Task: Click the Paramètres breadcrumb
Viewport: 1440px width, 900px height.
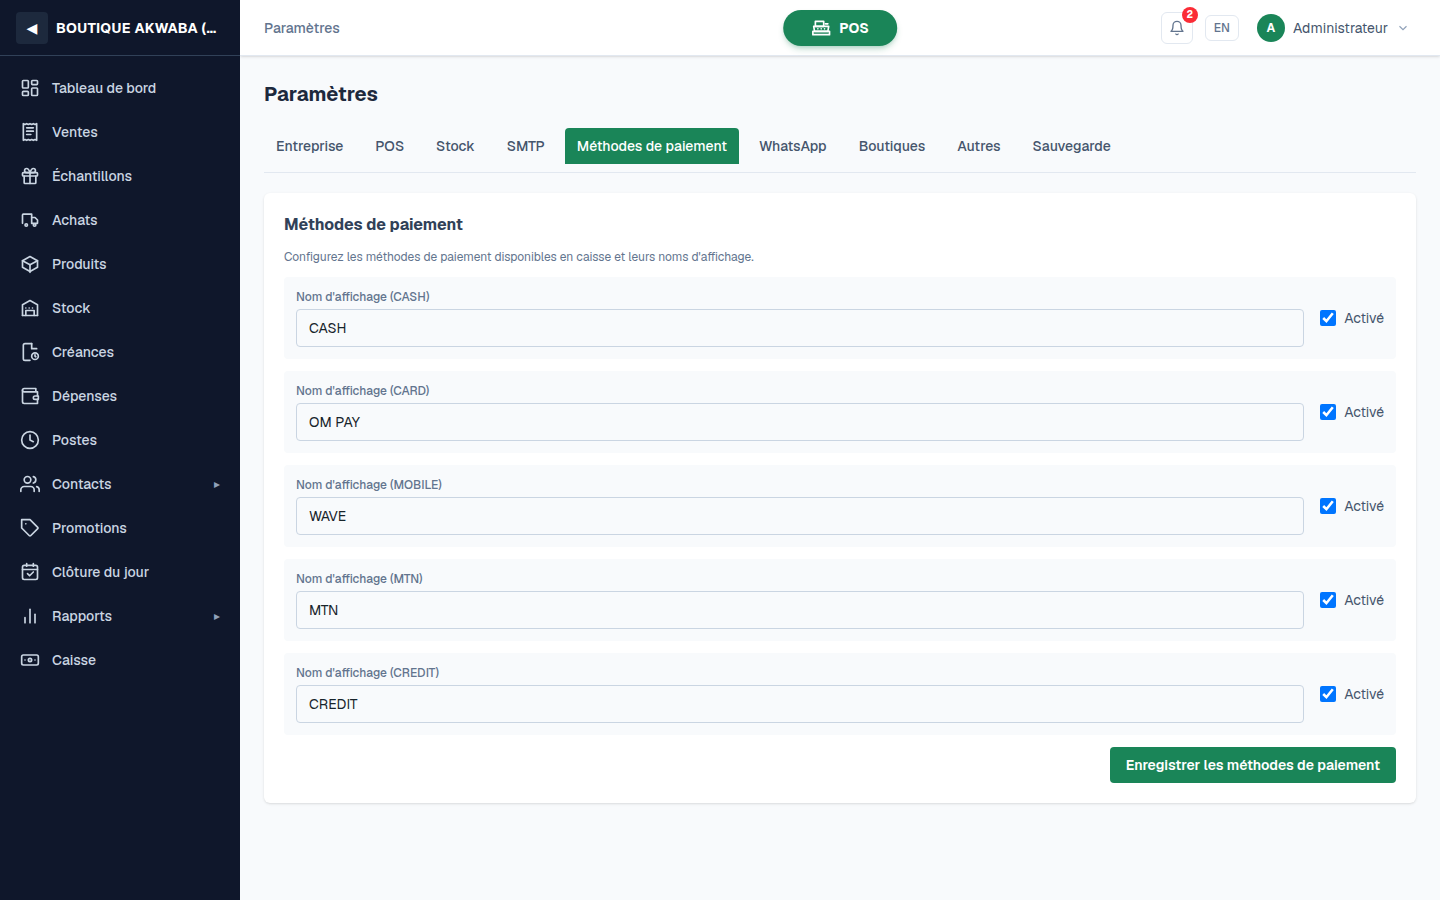Action: (302, 28)
